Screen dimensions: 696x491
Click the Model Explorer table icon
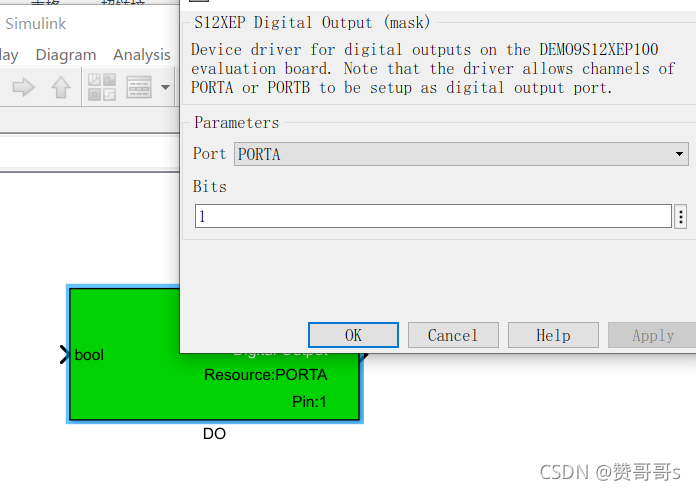point(139,87)
